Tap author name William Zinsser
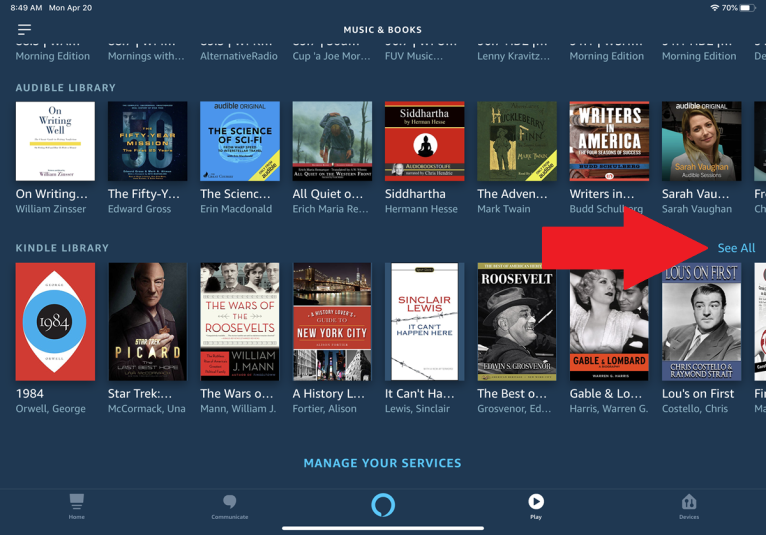 click(51, 209)
